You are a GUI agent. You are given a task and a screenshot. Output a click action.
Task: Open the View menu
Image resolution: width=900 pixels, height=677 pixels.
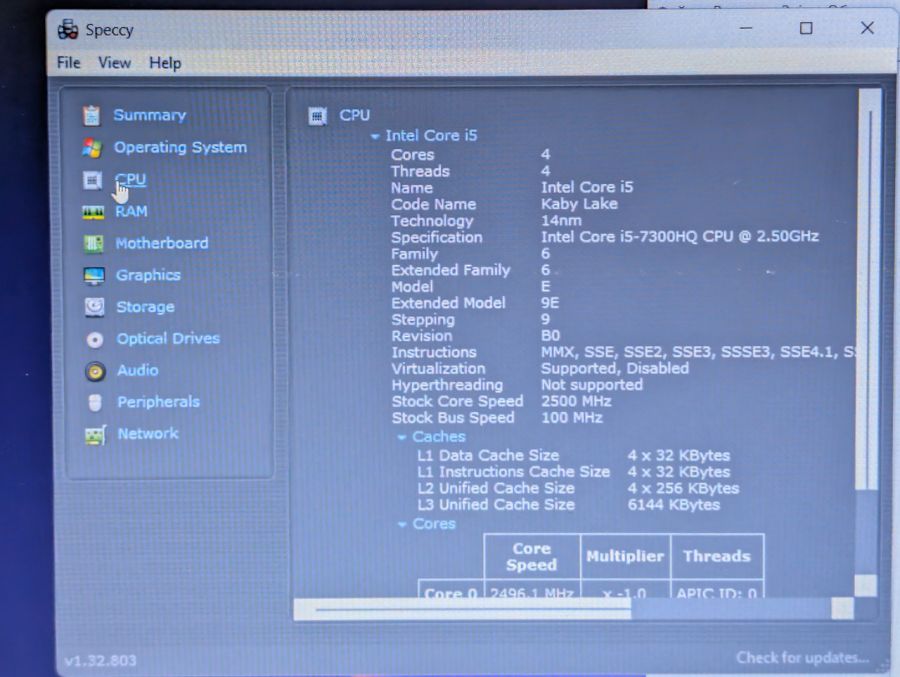(114, 63)
